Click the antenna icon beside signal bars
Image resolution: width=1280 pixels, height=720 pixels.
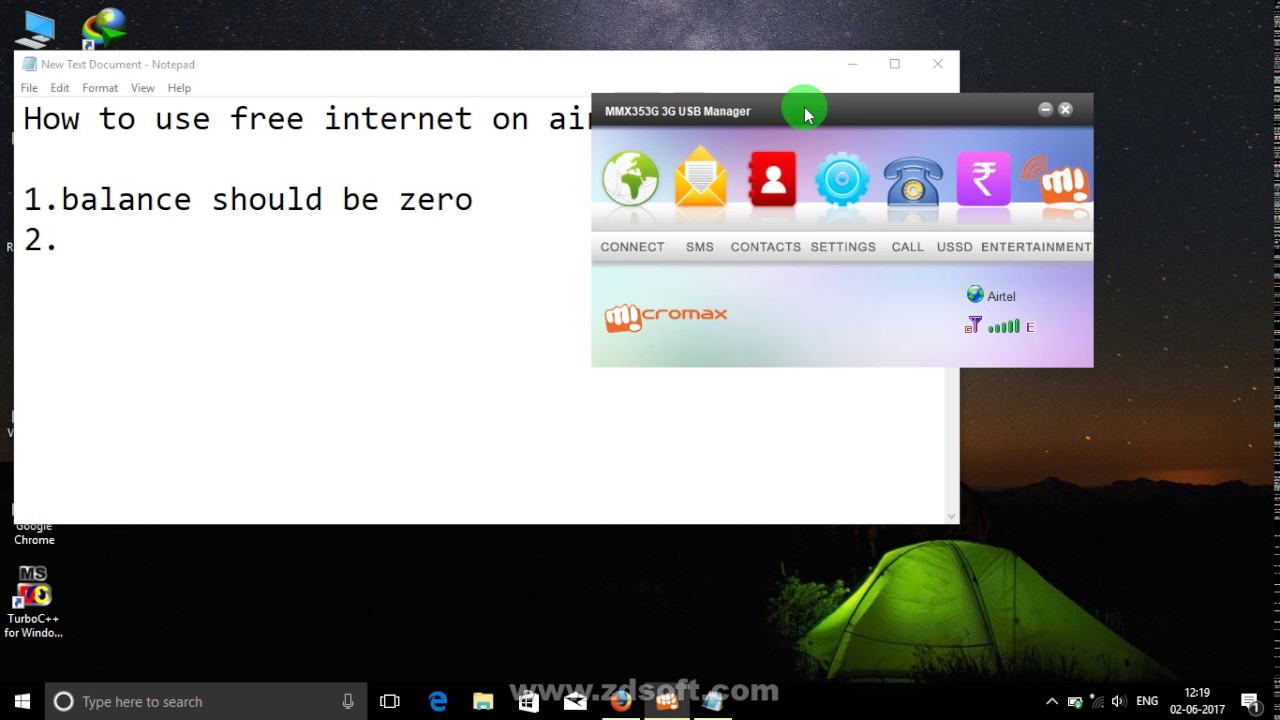pyautogui.click(x=974, y=325)
